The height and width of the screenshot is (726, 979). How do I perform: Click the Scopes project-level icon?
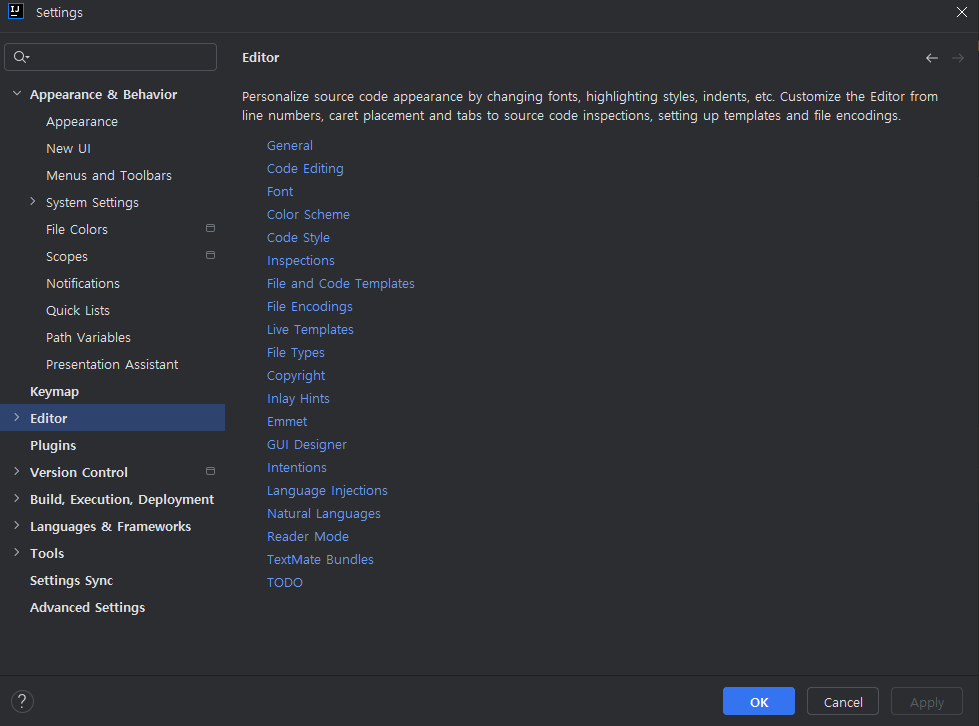pyautogui.click(x=210, y=256)
